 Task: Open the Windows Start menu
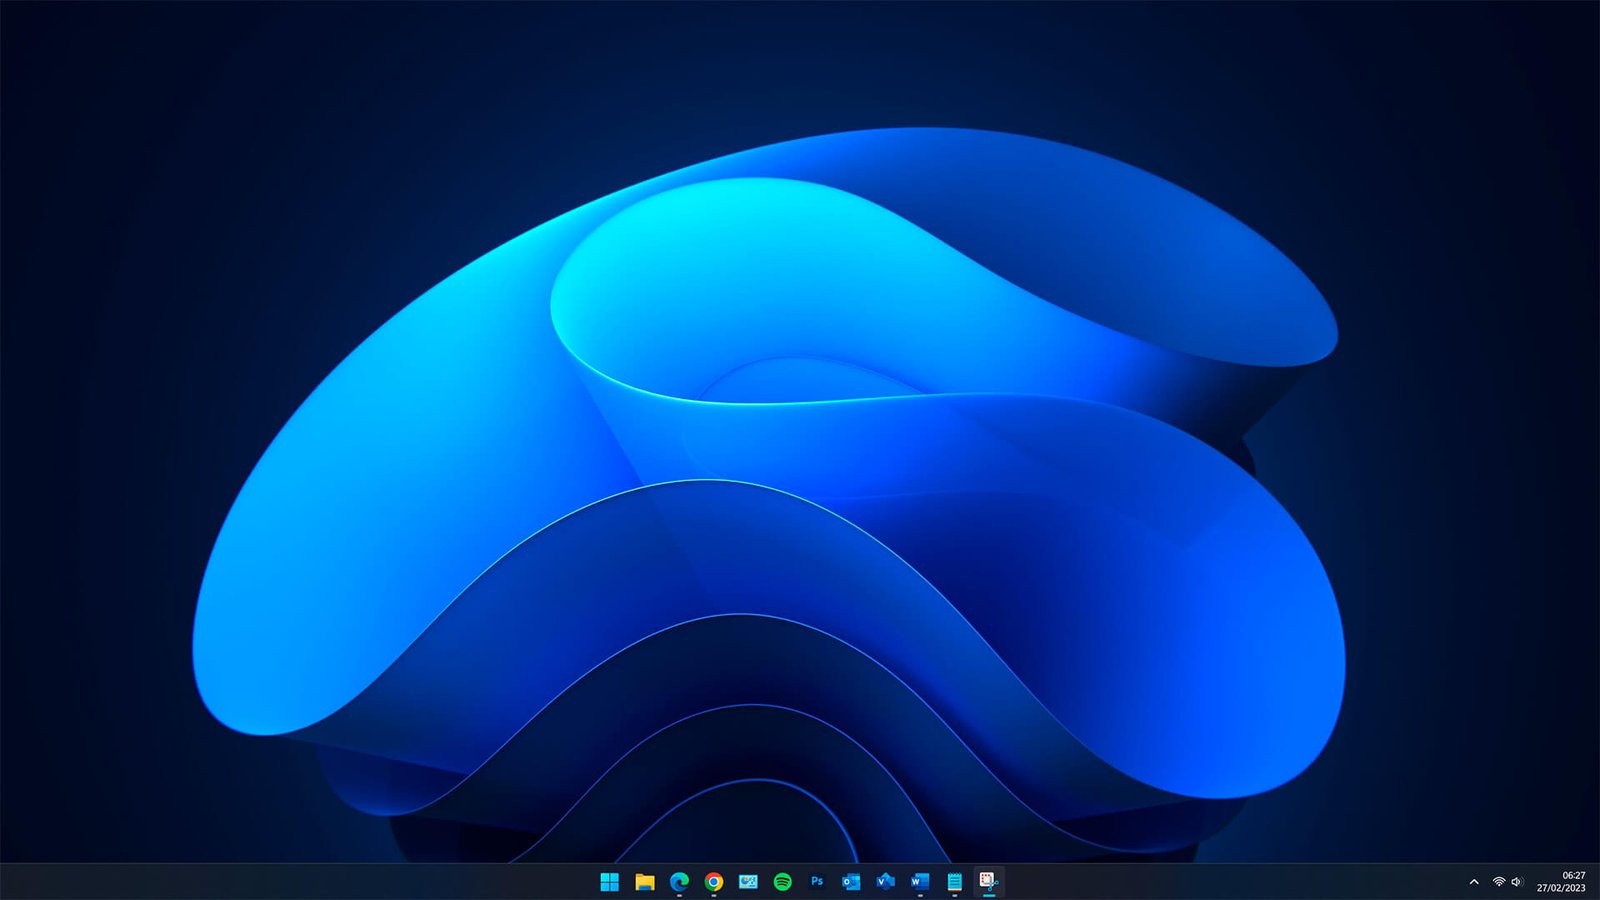click(609, 881)
